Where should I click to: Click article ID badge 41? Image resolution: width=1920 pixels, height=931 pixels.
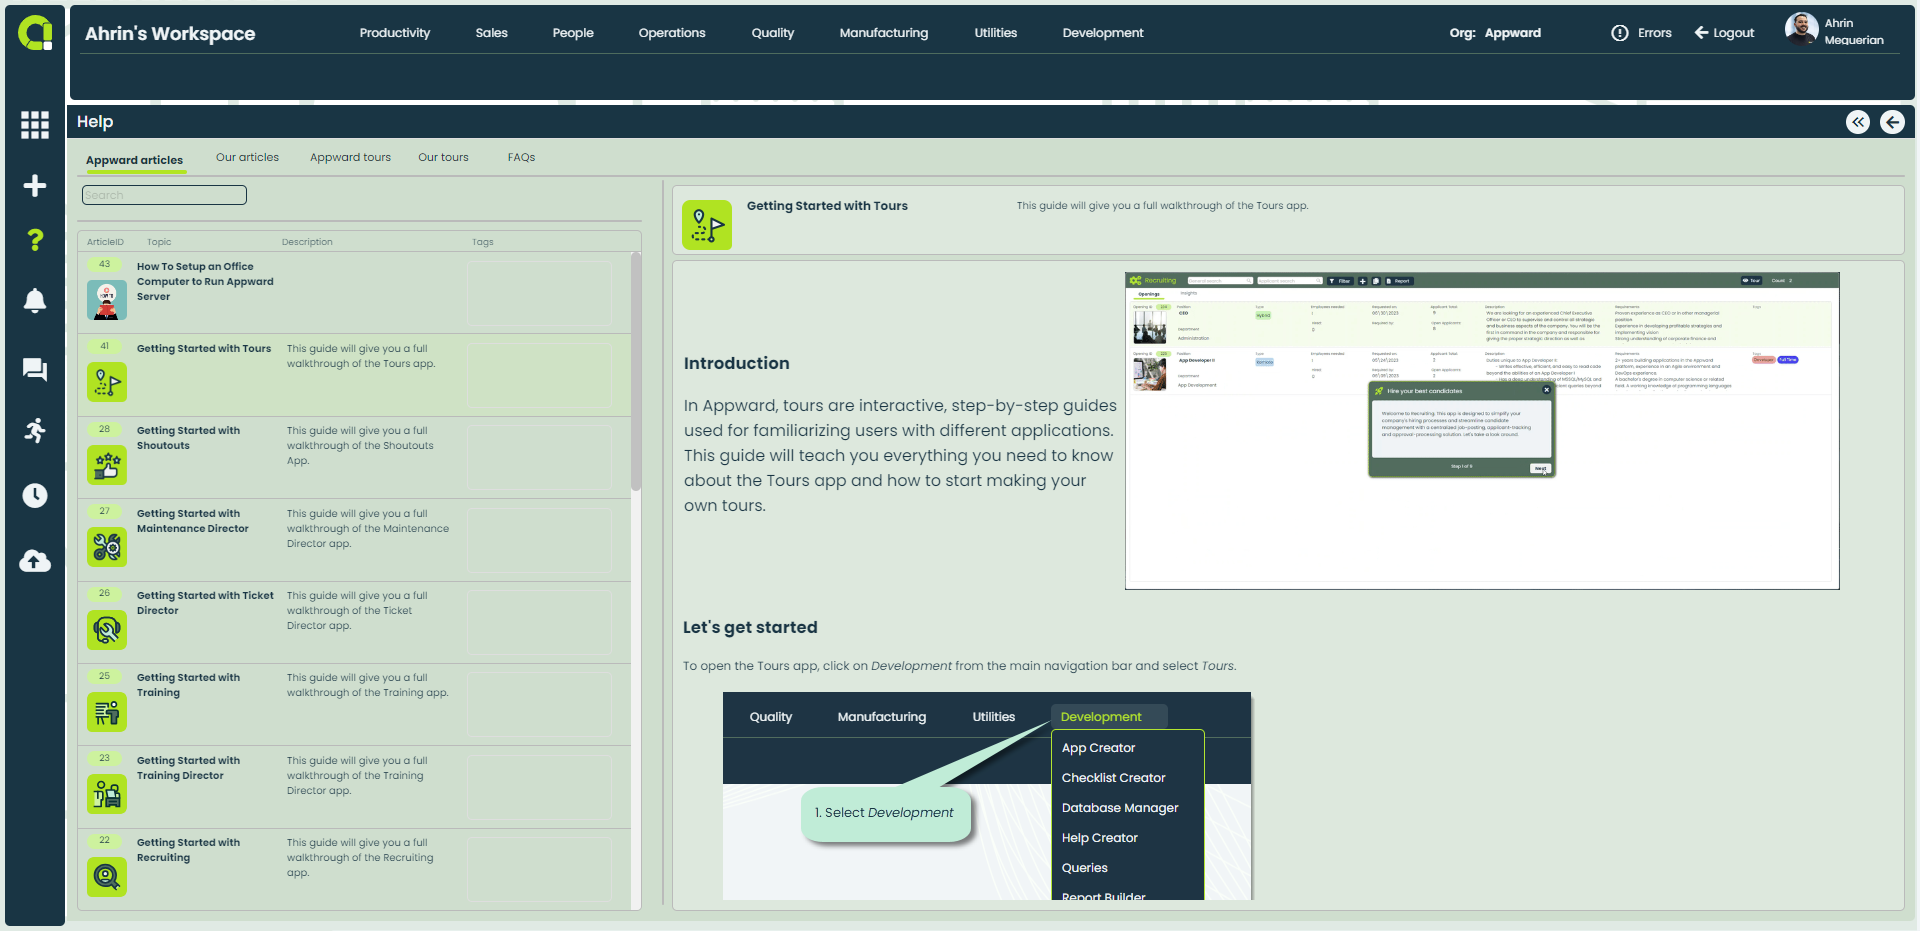pos(105,346)
